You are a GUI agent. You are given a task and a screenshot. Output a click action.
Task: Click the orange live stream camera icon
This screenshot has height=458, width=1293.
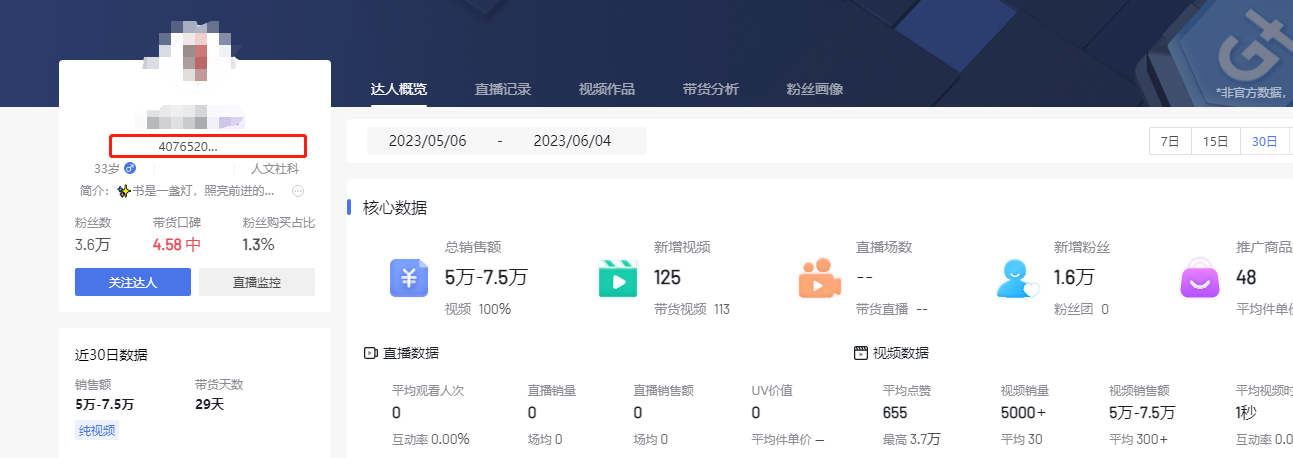pos(819,278)
